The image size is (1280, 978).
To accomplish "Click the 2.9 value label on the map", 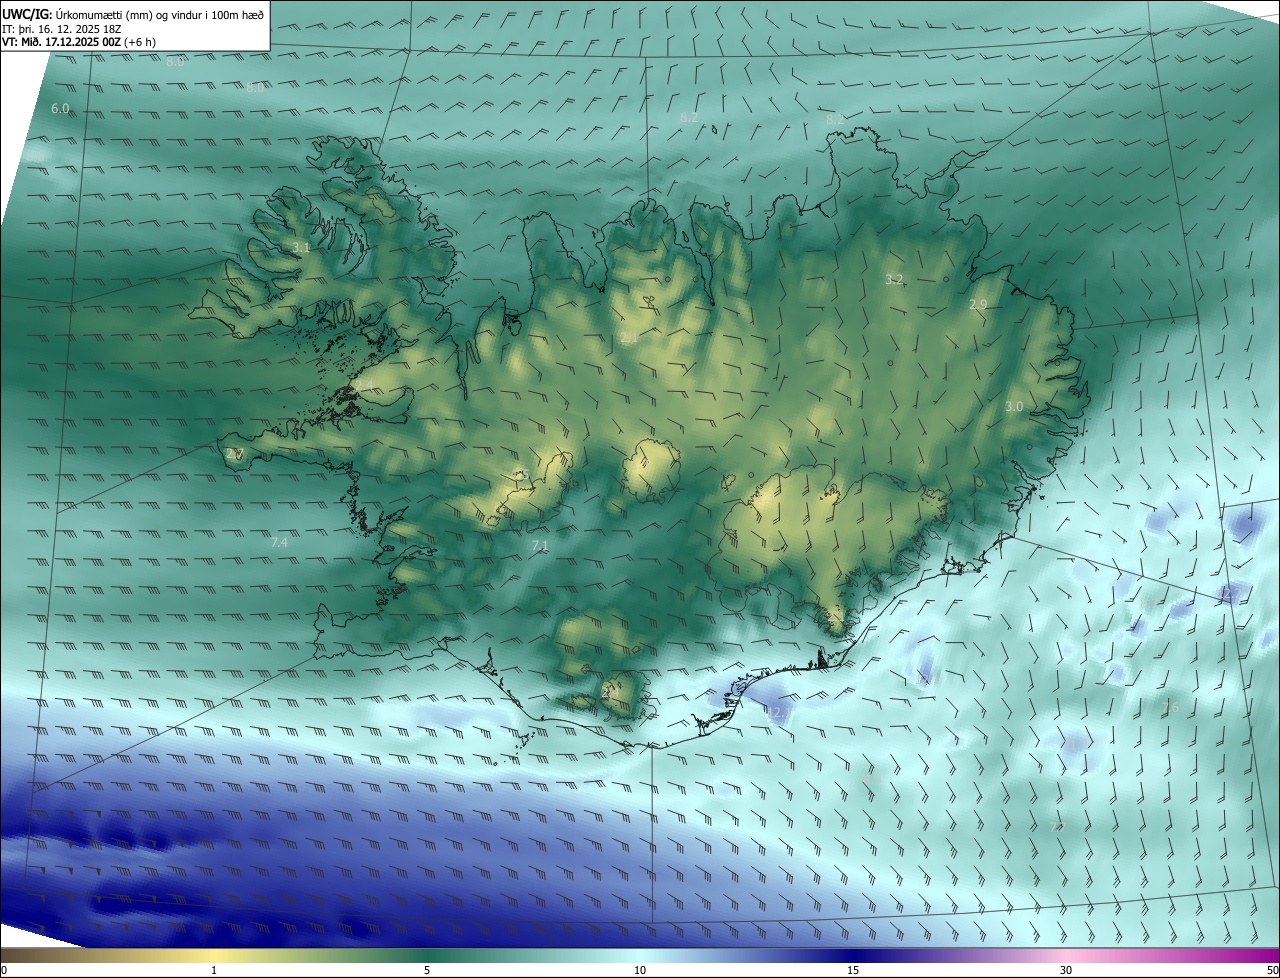I will point(978,304).
